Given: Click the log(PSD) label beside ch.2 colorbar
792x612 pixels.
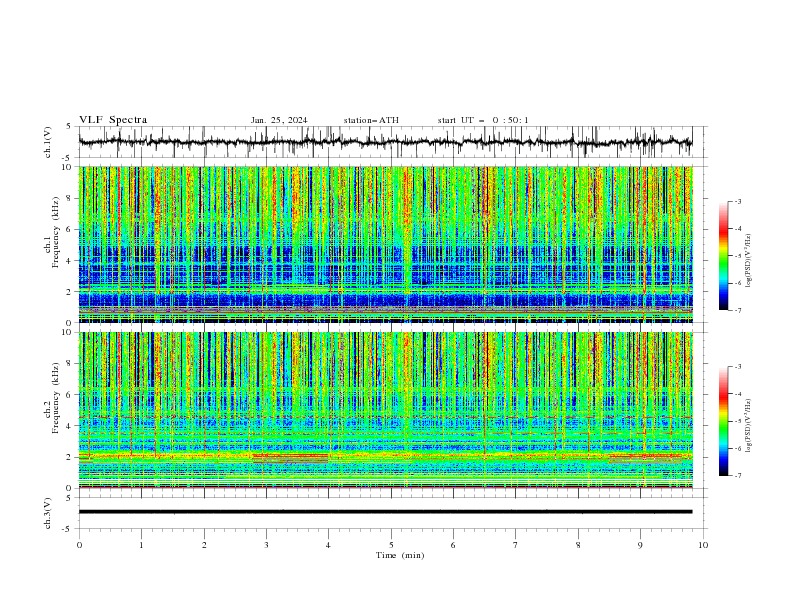Looking at the screenshot, I should 749,426.
